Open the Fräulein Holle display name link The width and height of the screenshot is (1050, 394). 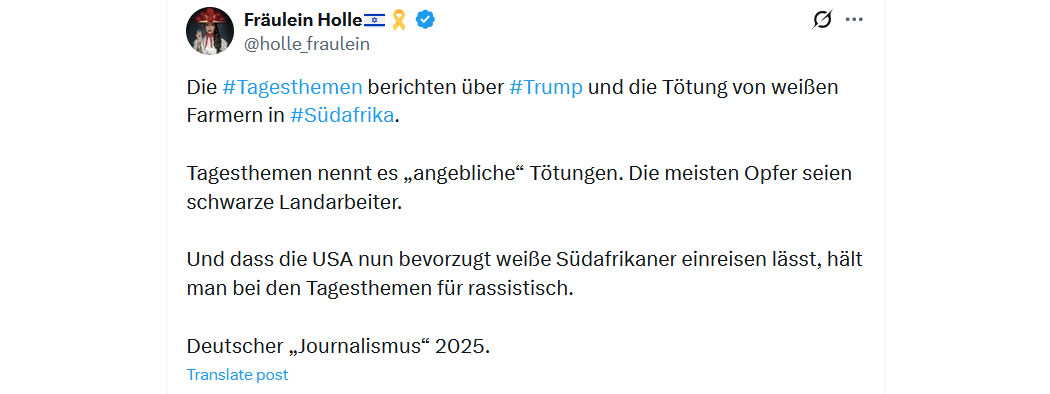[302, 20]
